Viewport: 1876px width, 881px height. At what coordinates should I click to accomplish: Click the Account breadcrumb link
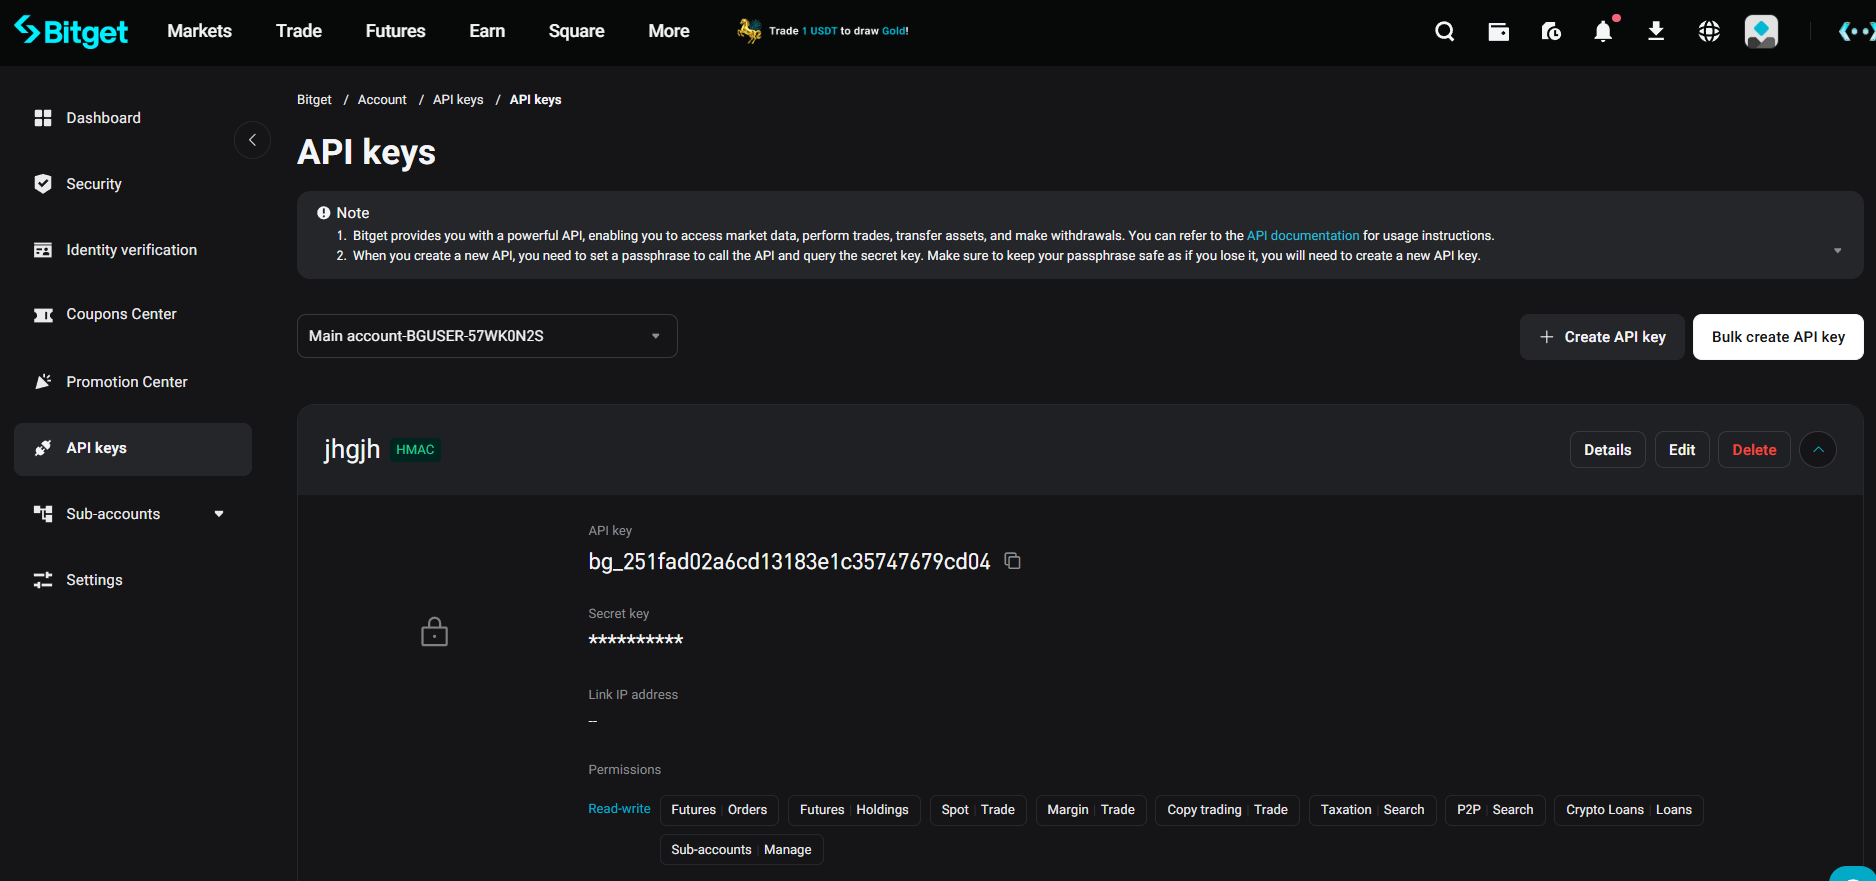pyautogui.click(x=382, y=100)
